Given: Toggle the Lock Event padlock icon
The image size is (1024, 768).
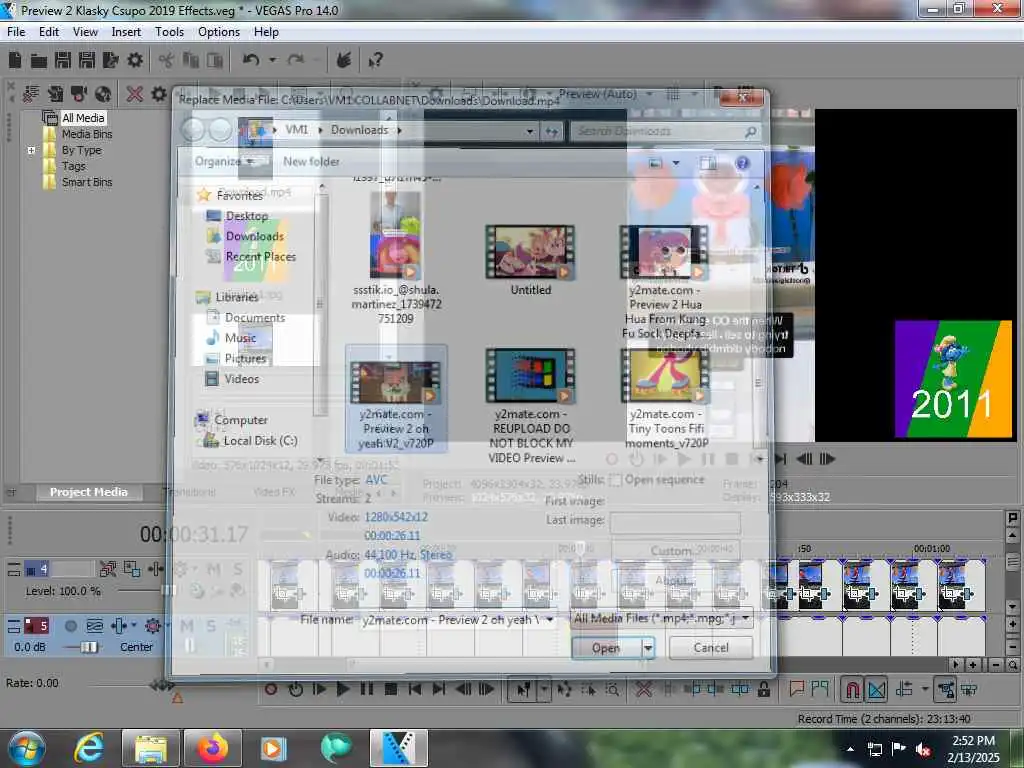Looking at the screenshot, I should [763, 689].
